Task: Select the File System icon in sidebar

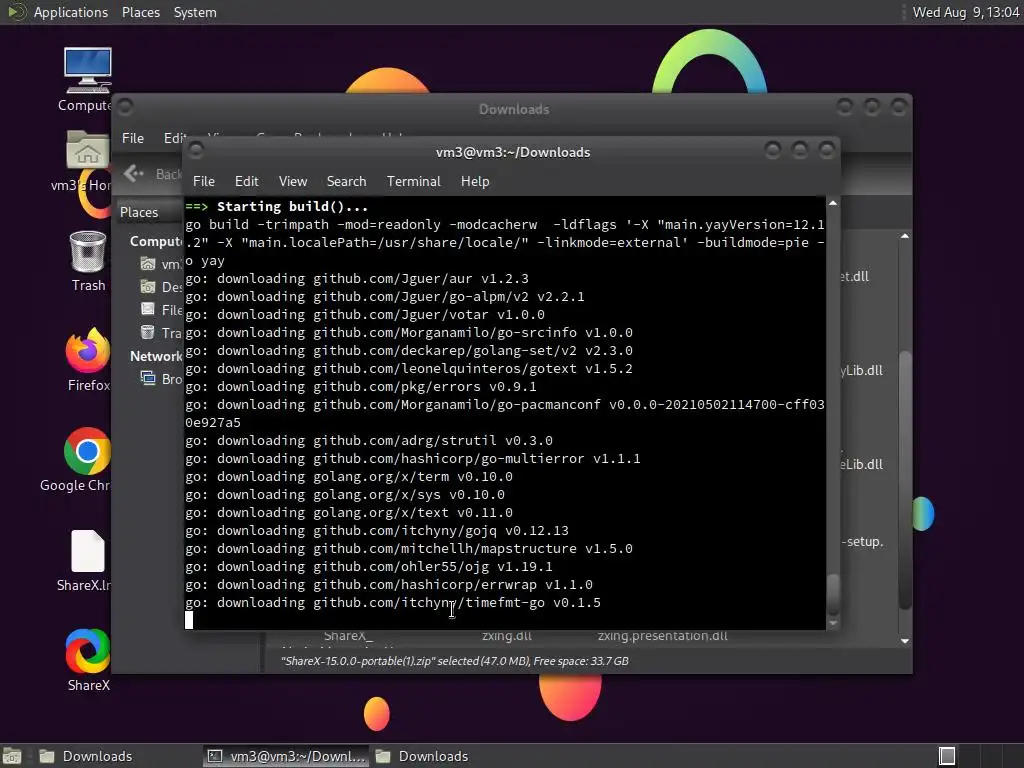Action: (148, 310)
